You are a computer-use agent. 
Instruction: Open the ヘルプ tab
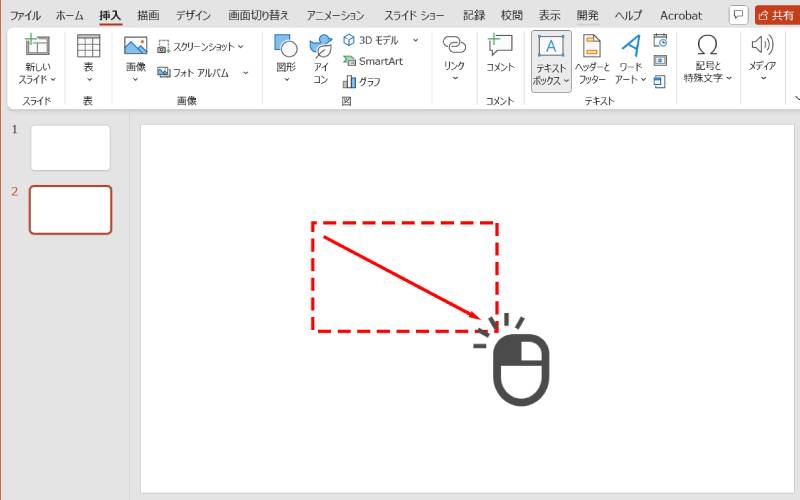(x=629, y=15)
